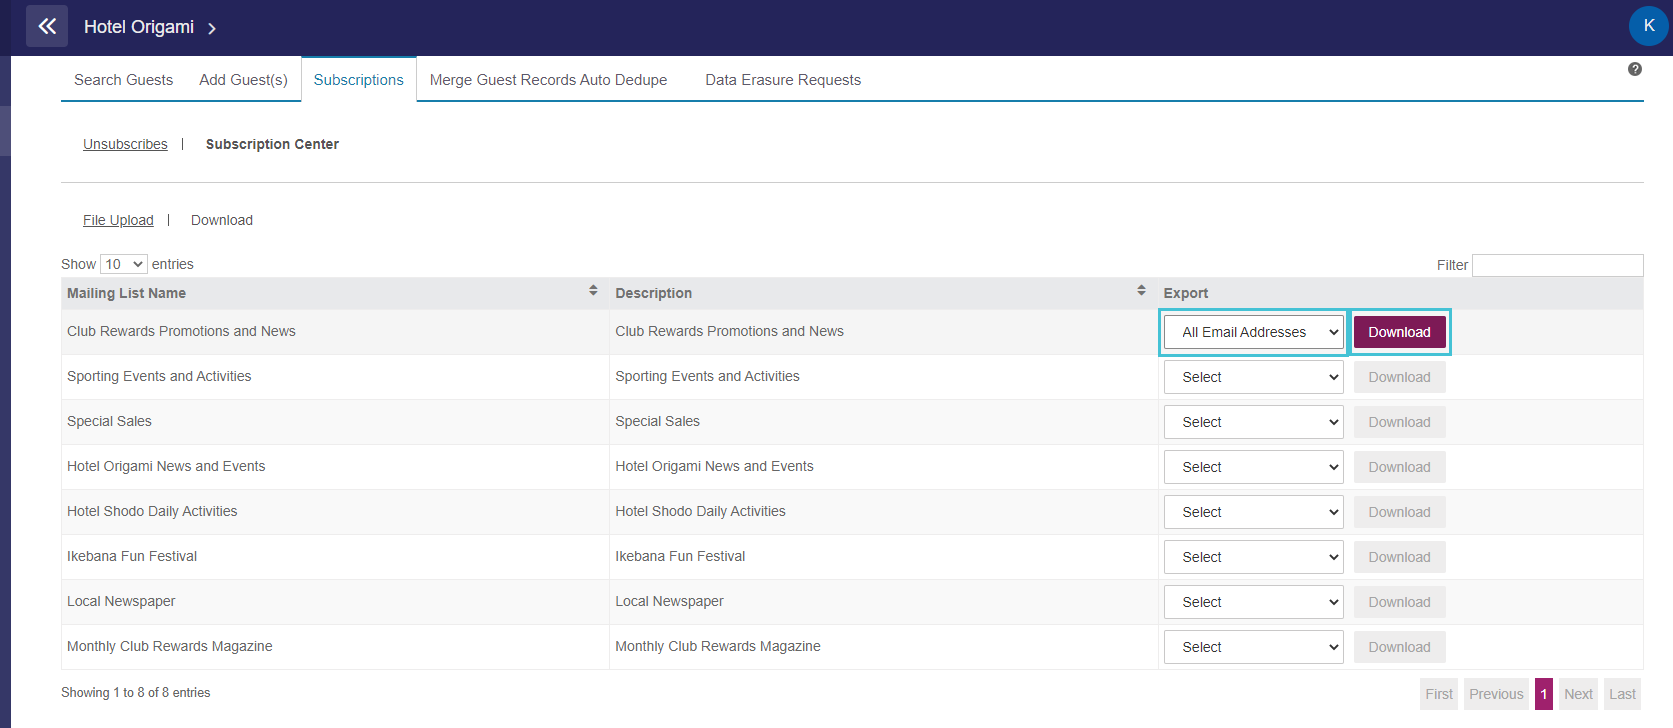Open the Show entries count dropdown
This screenshot has width=1673, height=728.
tap(124, 264)
